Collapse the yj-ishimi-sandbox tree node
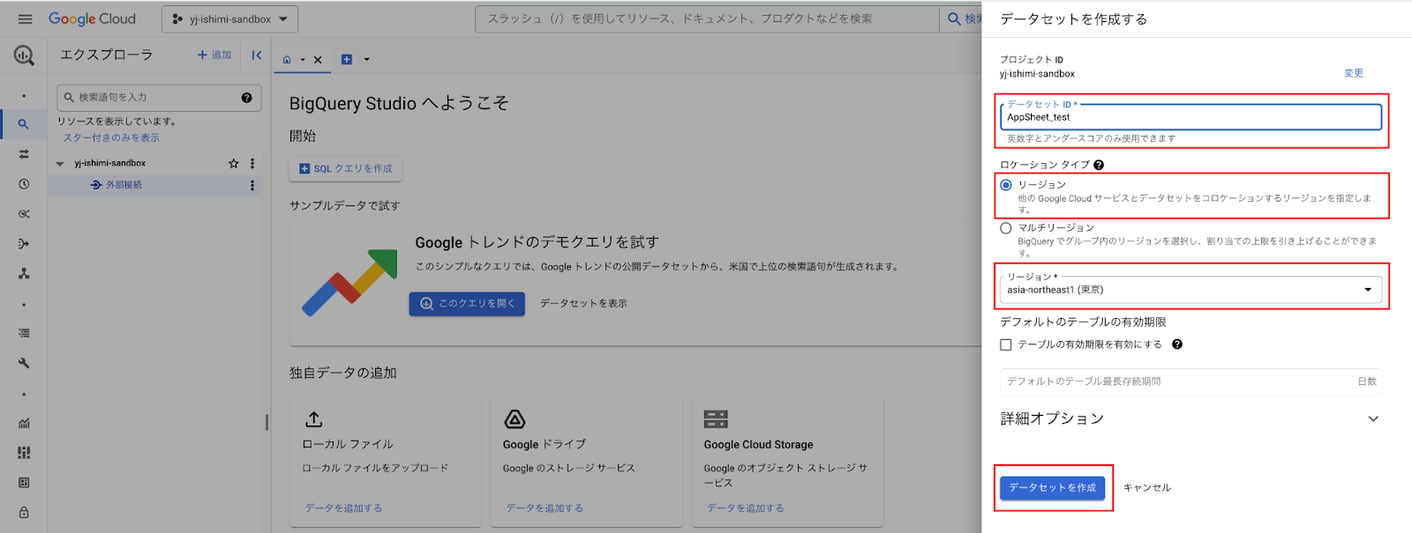1412x533 pixels. pos(61,164)
